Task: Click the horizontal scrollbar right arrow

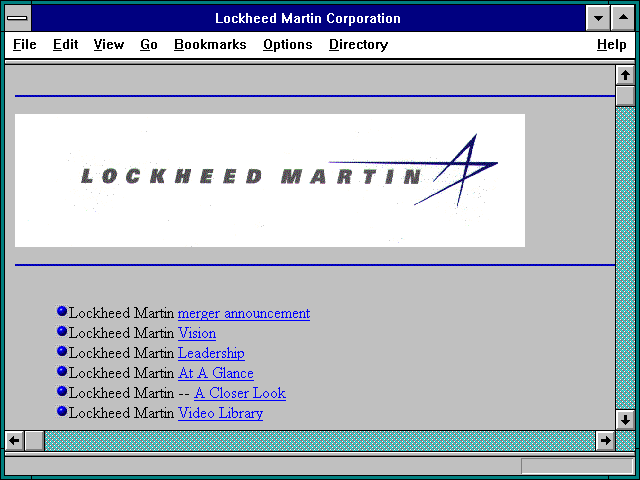Action: [x=605, y=441]
